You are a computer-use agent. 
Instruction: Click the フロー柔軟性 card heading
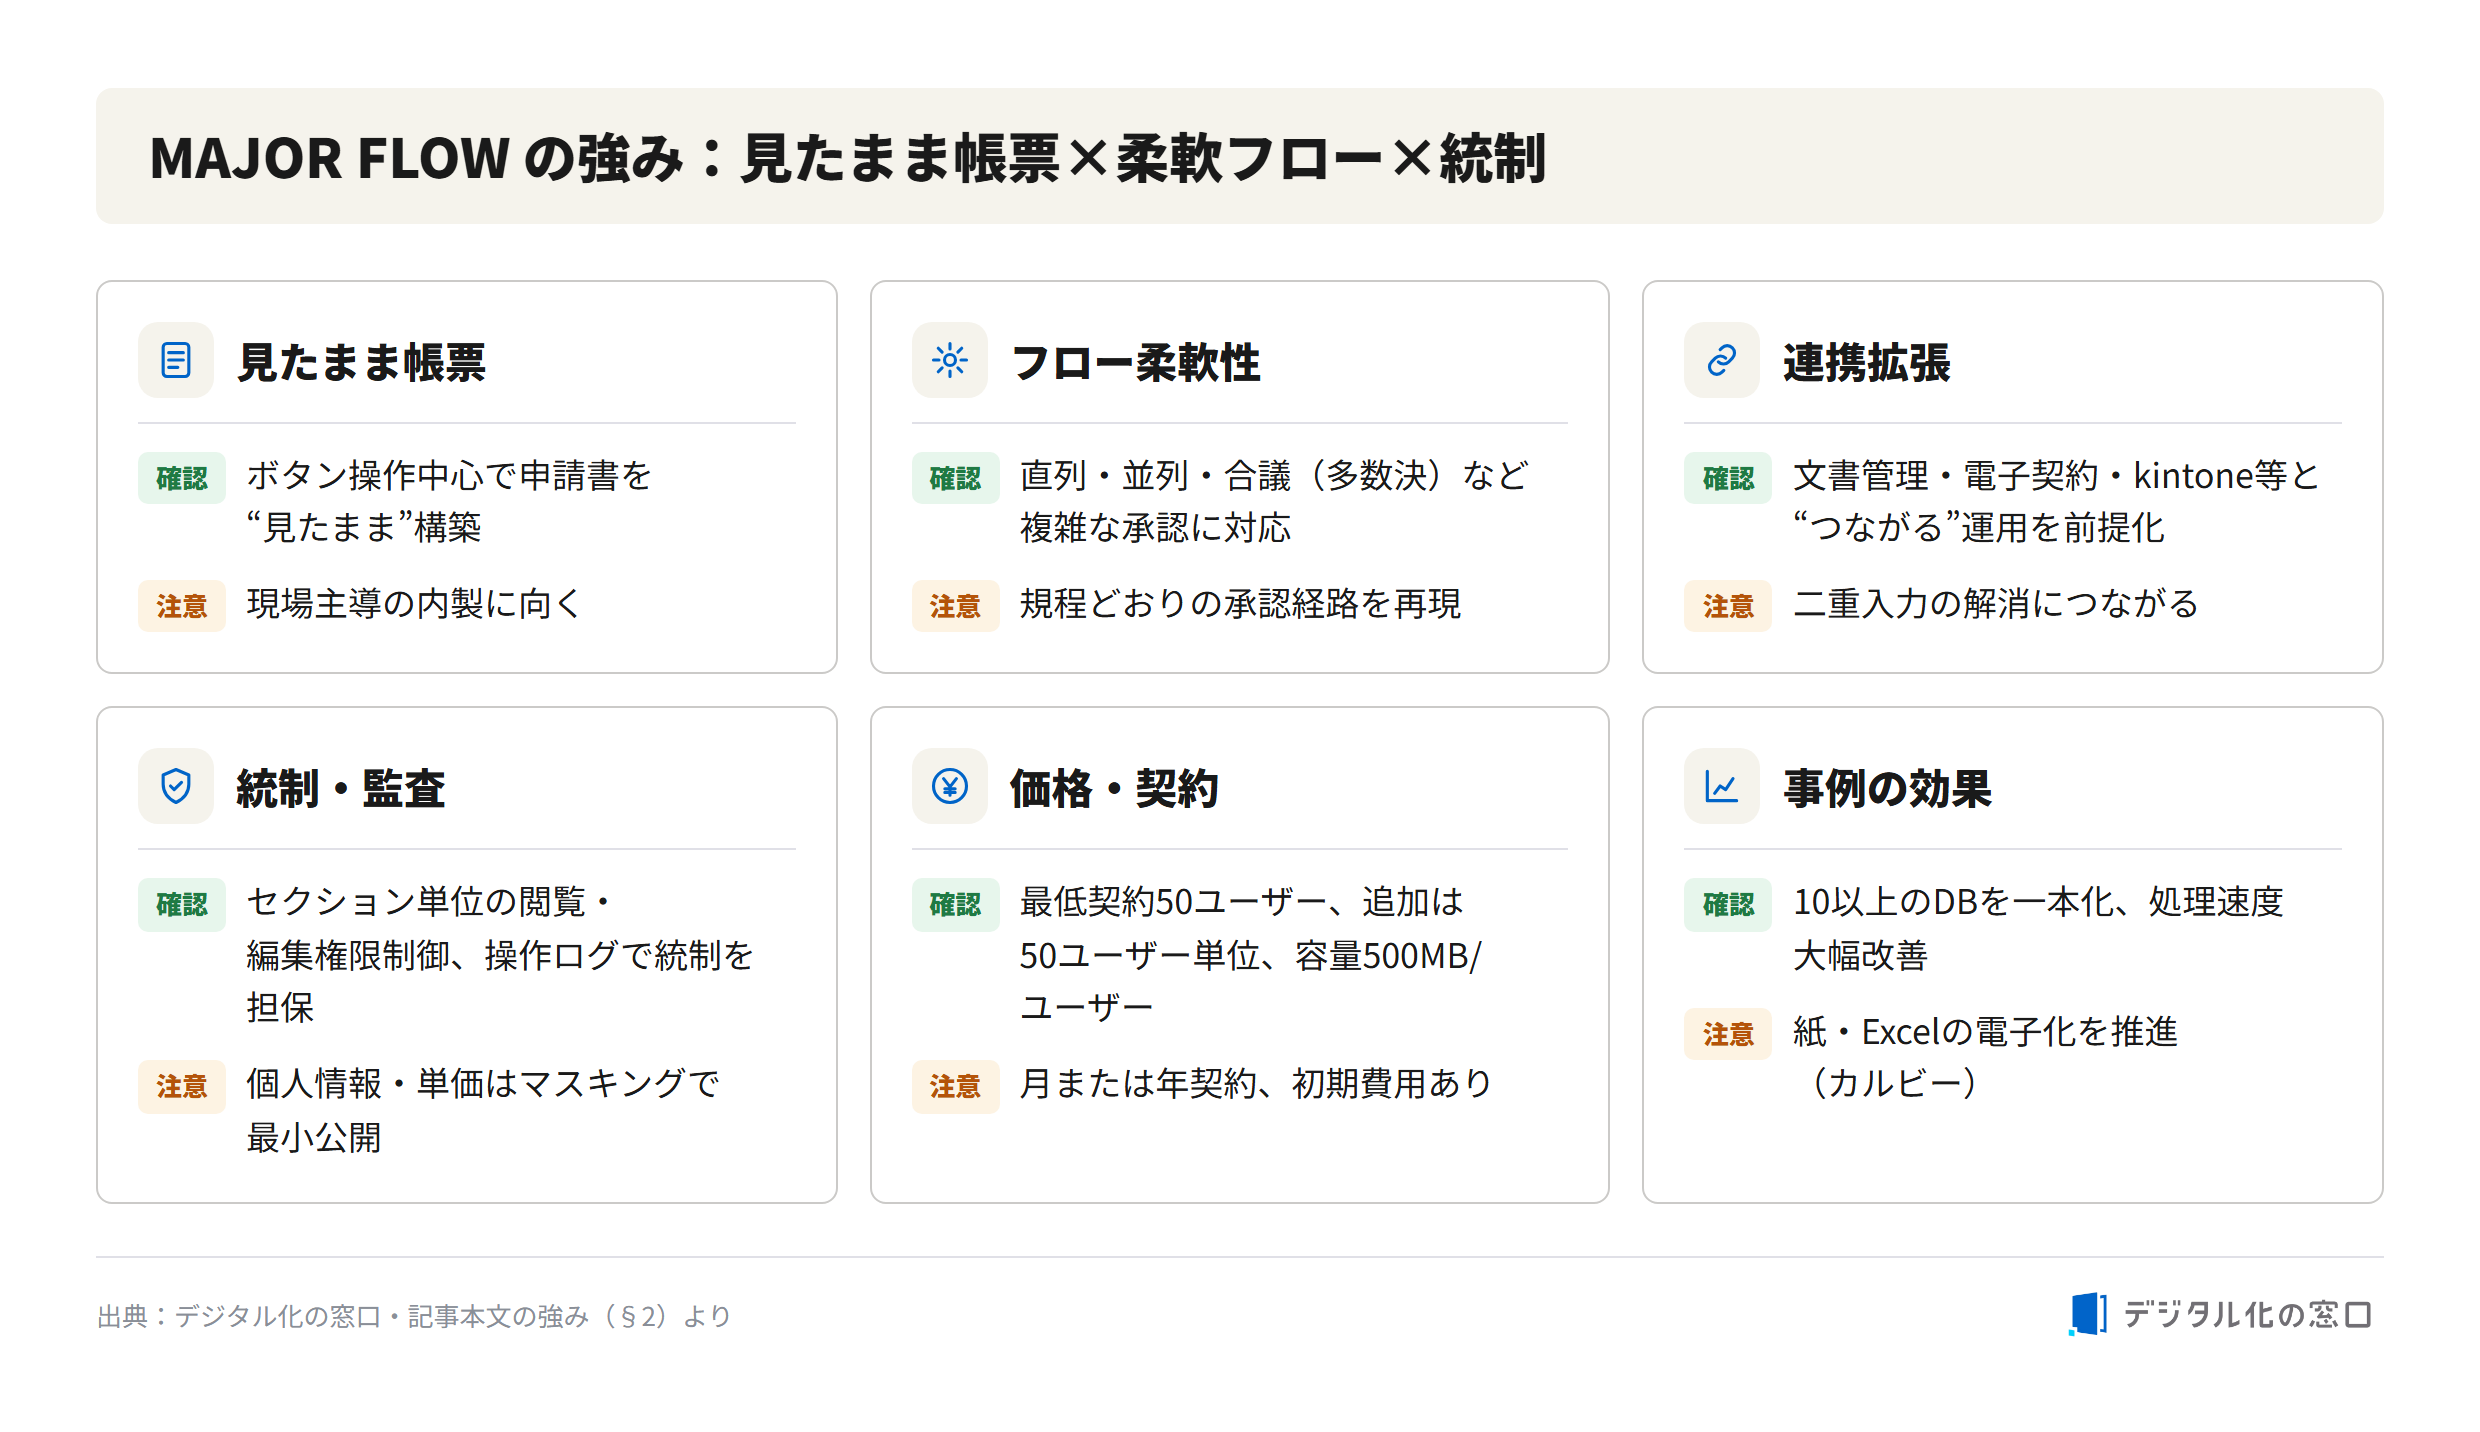[x=1136, y=361]
